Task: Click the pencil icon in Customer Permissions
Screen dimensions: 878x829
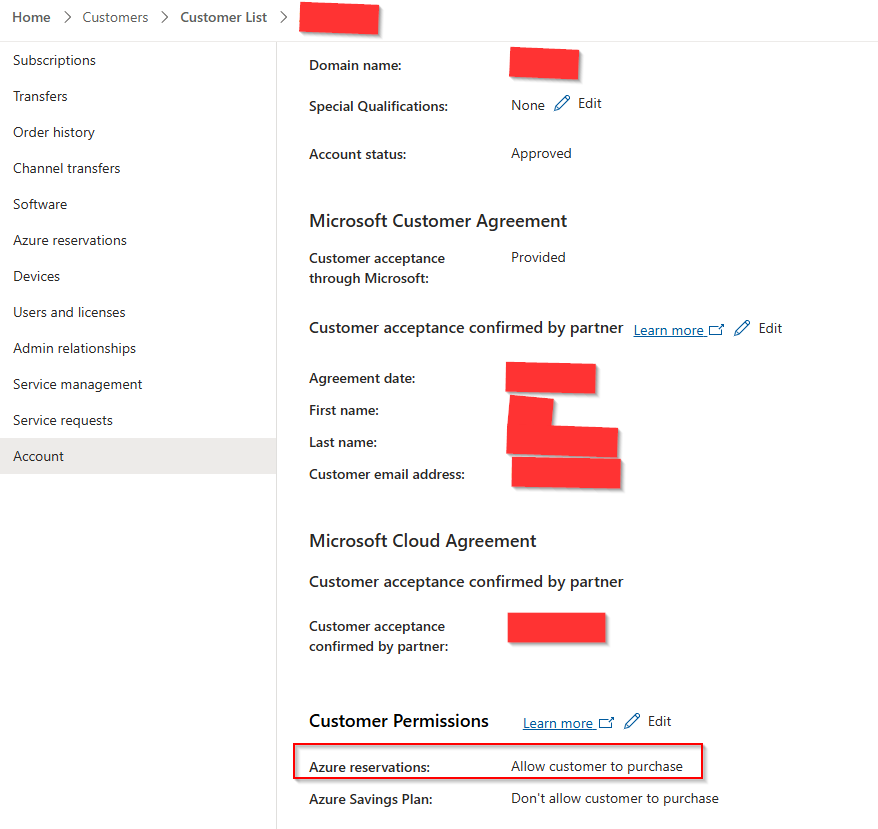Action: (x=632, y=721)
